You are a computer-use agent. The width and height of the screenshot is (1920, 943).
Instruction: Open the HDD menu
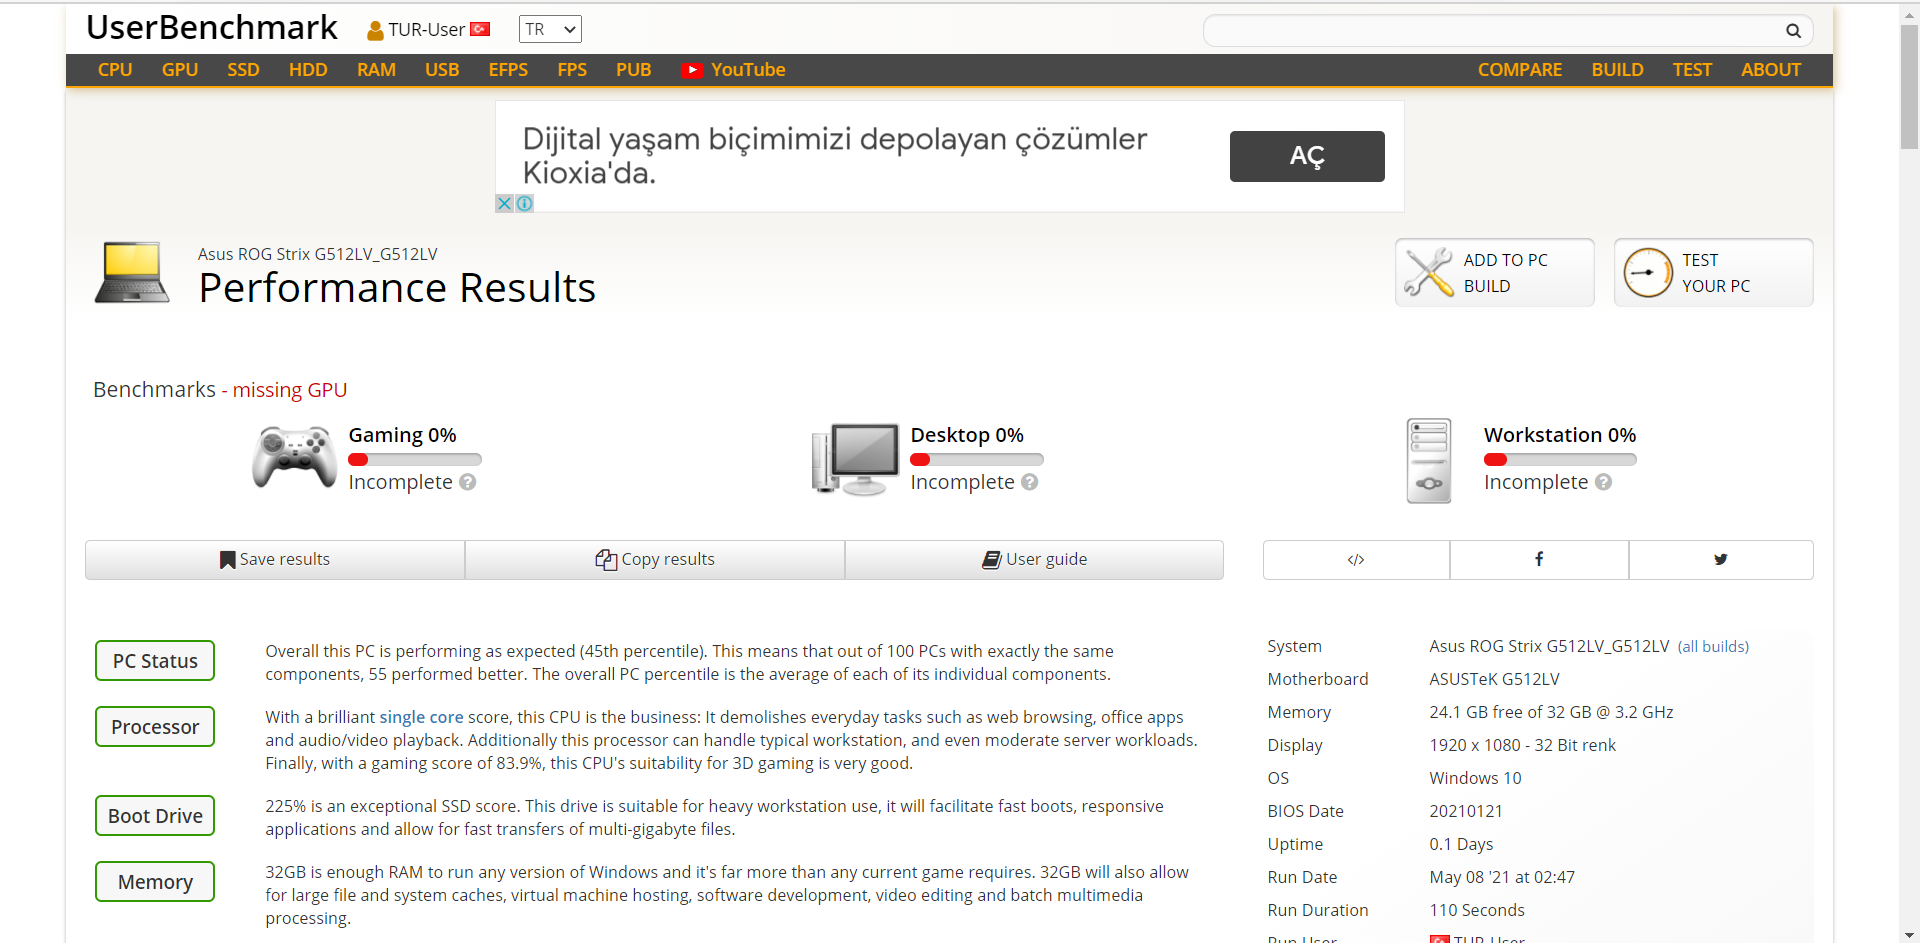[x=308, y=70]
